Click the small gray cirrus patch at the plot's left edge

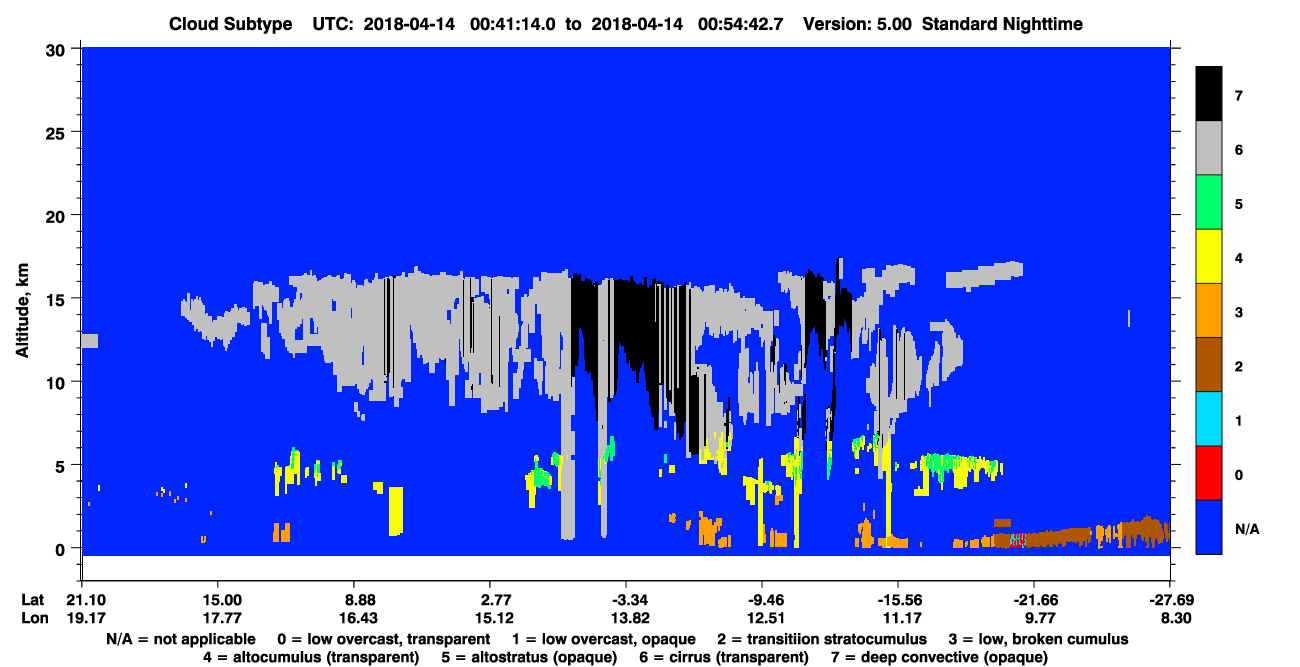click(89, 341)
